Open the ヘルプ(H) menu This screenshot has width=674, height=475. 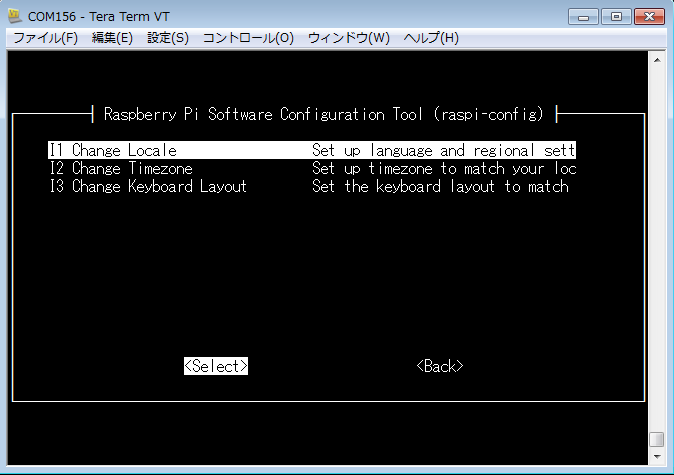point(431,38)
